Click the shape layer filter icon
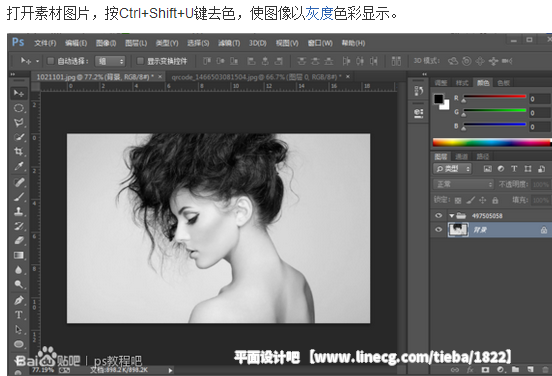This screenshot has width=552, height=376. pyautogui.click(x=528, y=169)
